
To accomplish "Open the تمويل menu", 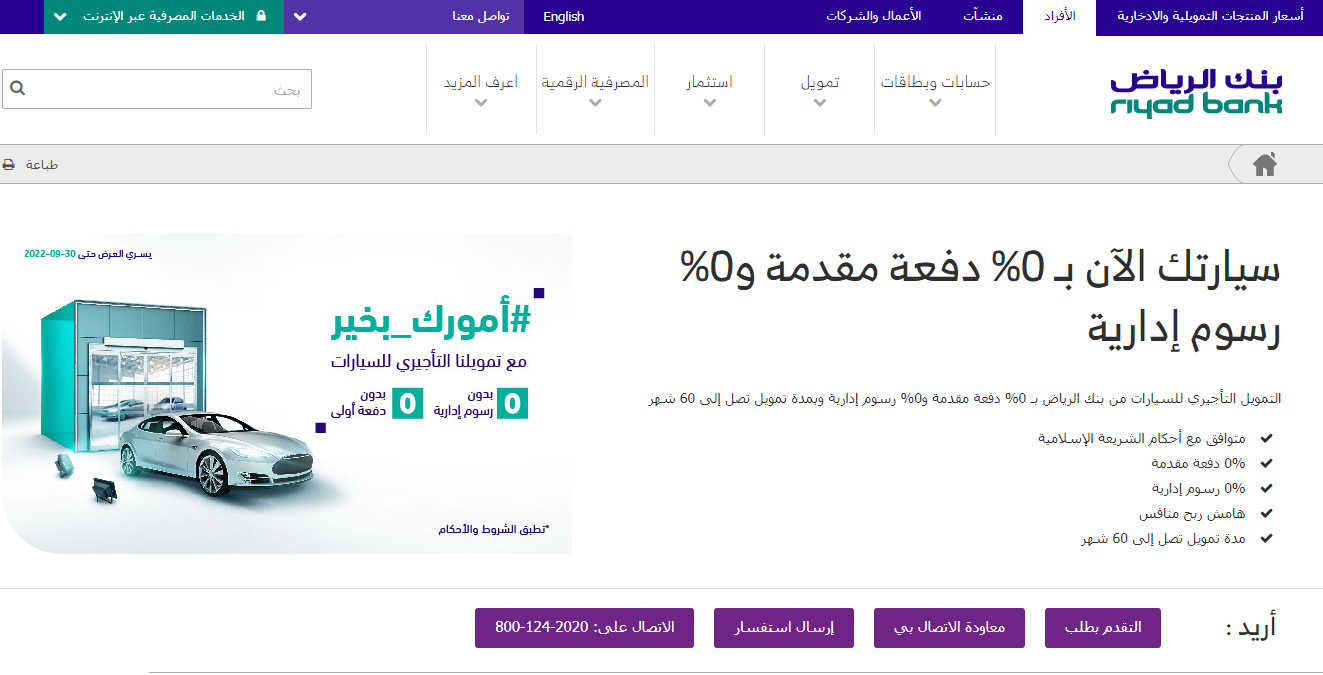I will click(x=820, y=83).
